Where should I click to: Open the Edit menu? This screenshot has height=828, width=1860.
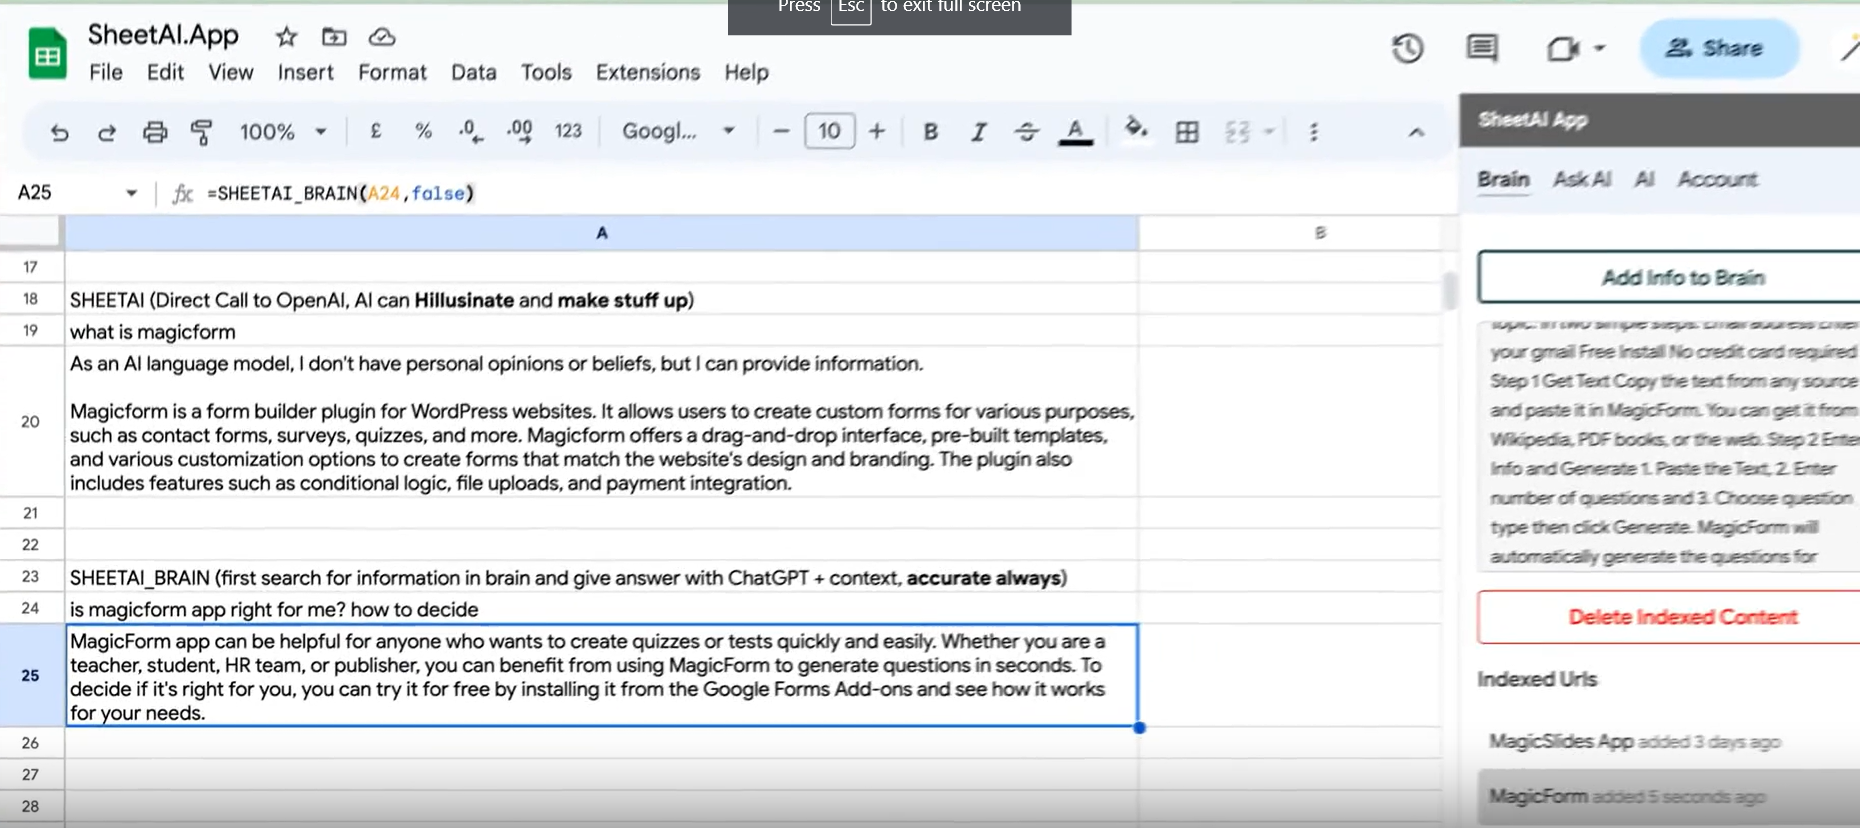click(165, 72)
